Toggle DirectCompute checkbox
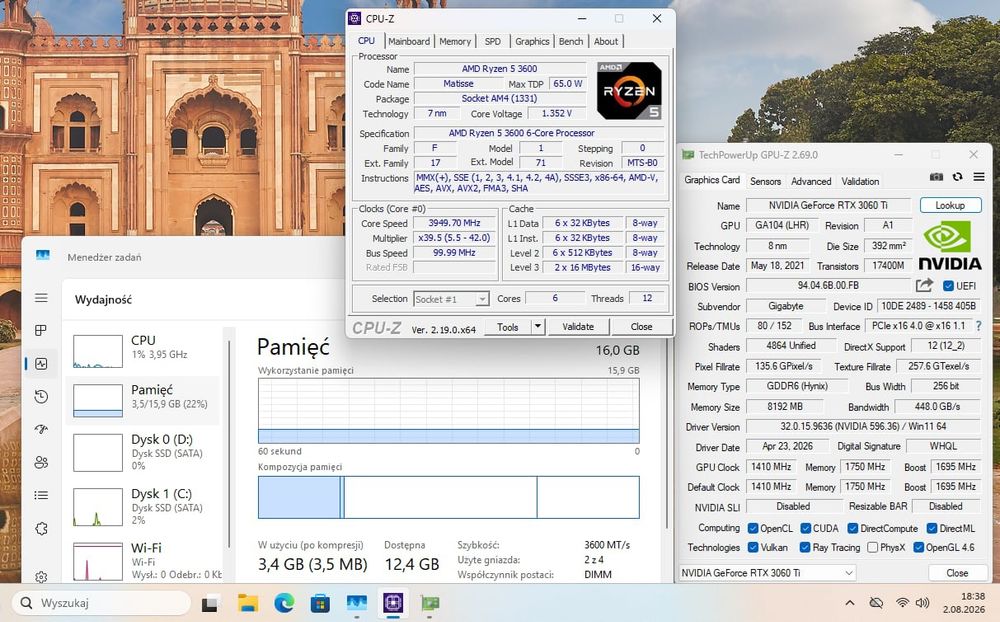The width and height of the screenshot is (1000, 622). click(853, 528)
